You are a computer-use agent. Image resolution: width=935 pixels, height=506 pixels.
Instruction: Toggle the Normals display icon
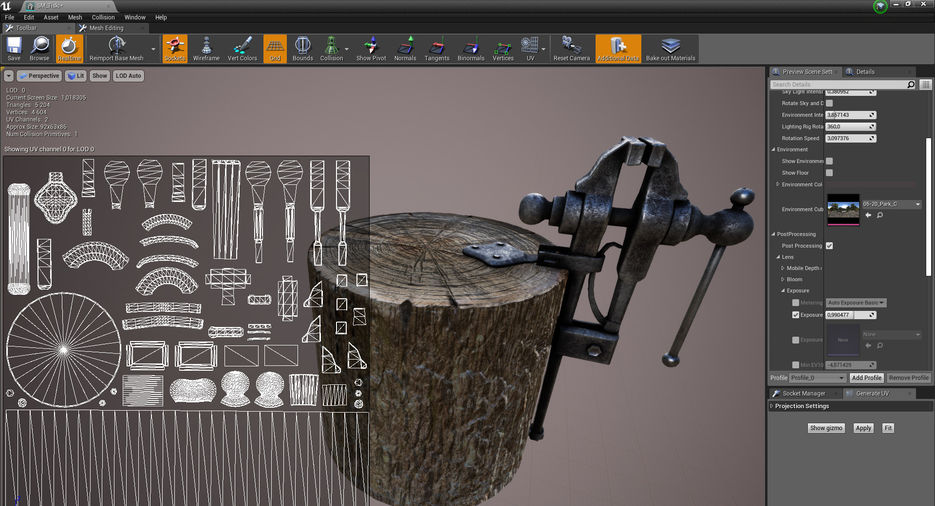pyautogui.click(x=405, y=49)
